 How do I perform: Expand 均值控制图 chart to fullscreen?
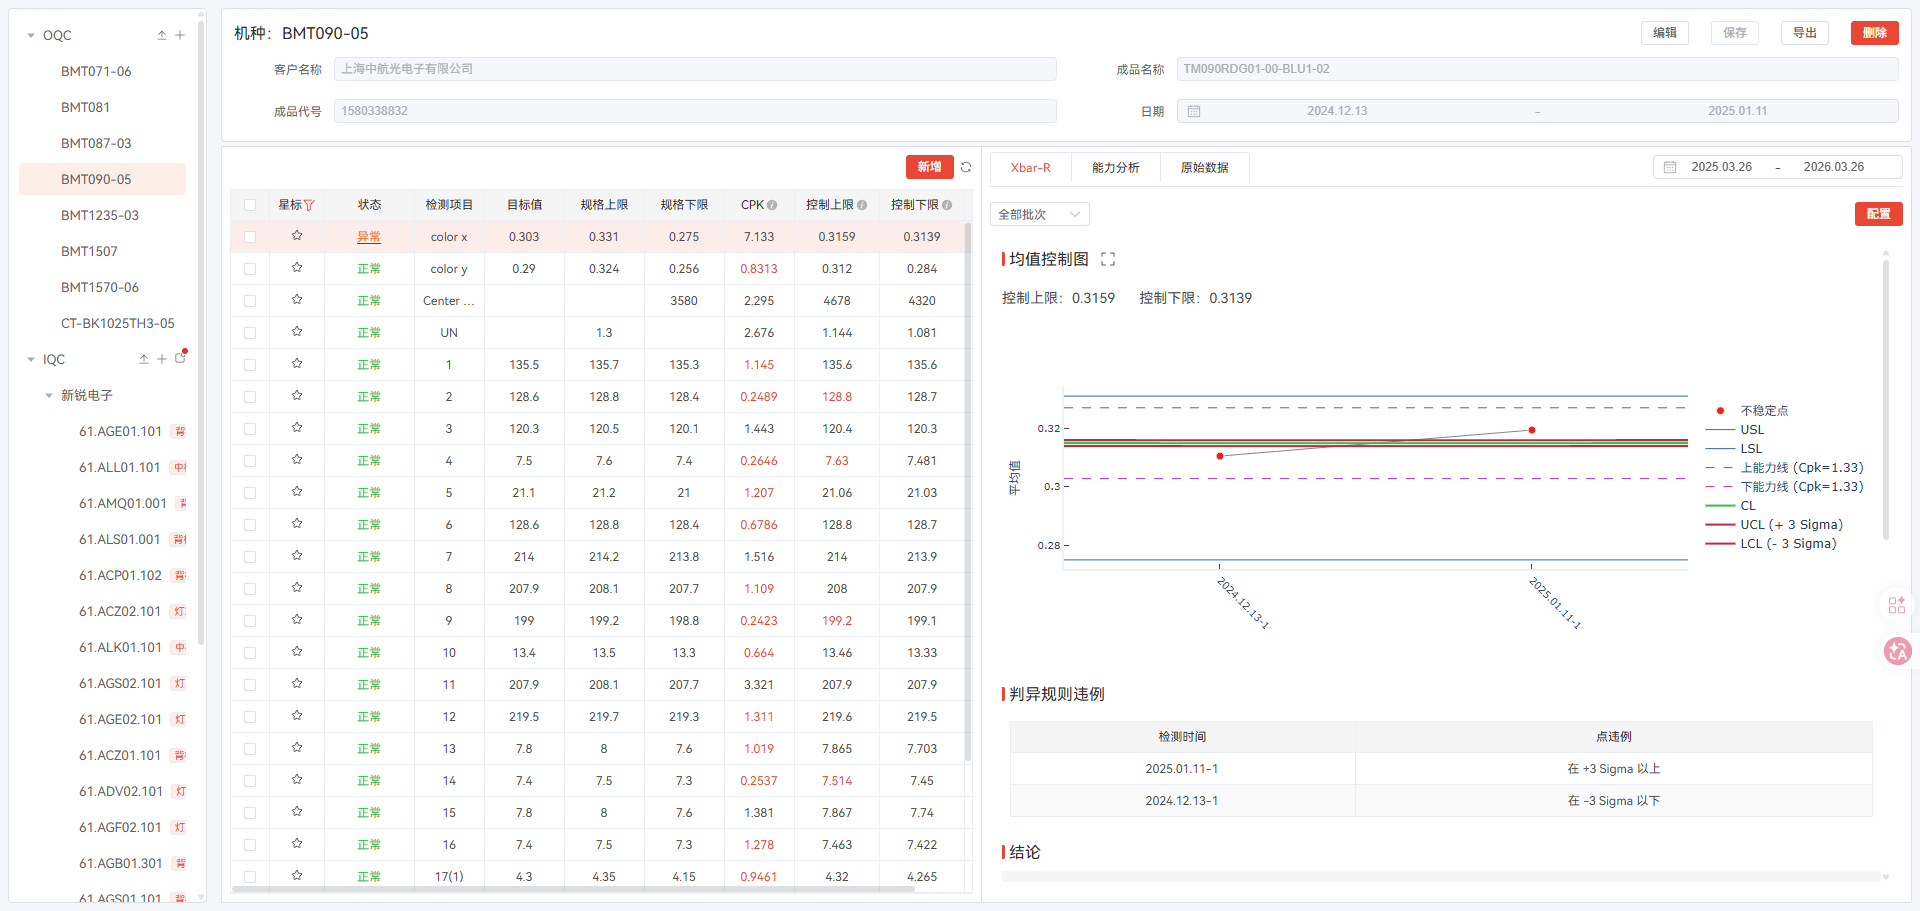tap(1108, 259)
